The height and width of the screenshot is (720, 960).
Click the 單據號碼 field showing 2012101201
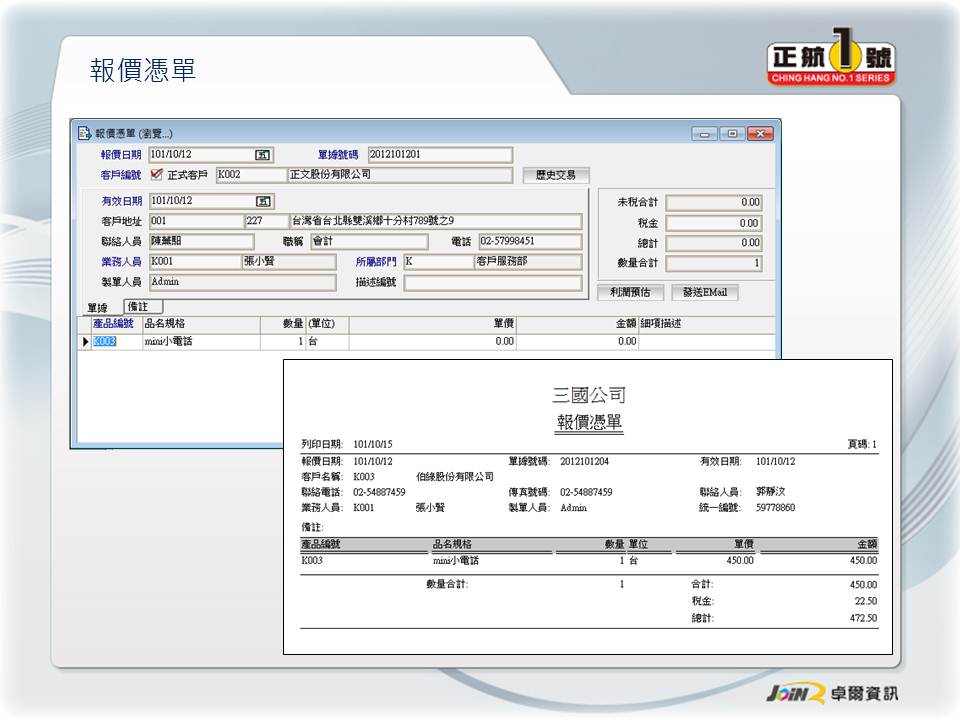click(x=439, y=155)
